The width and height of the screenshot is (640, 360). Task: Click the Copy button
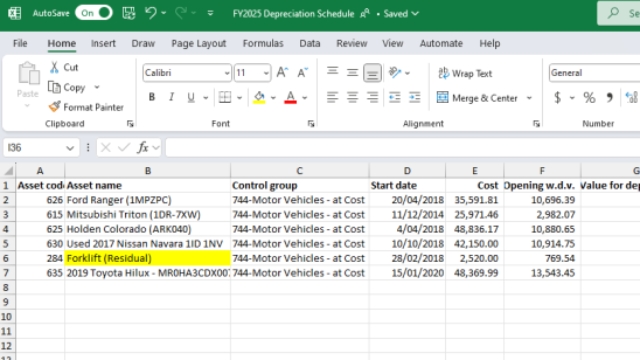(67, 87)
